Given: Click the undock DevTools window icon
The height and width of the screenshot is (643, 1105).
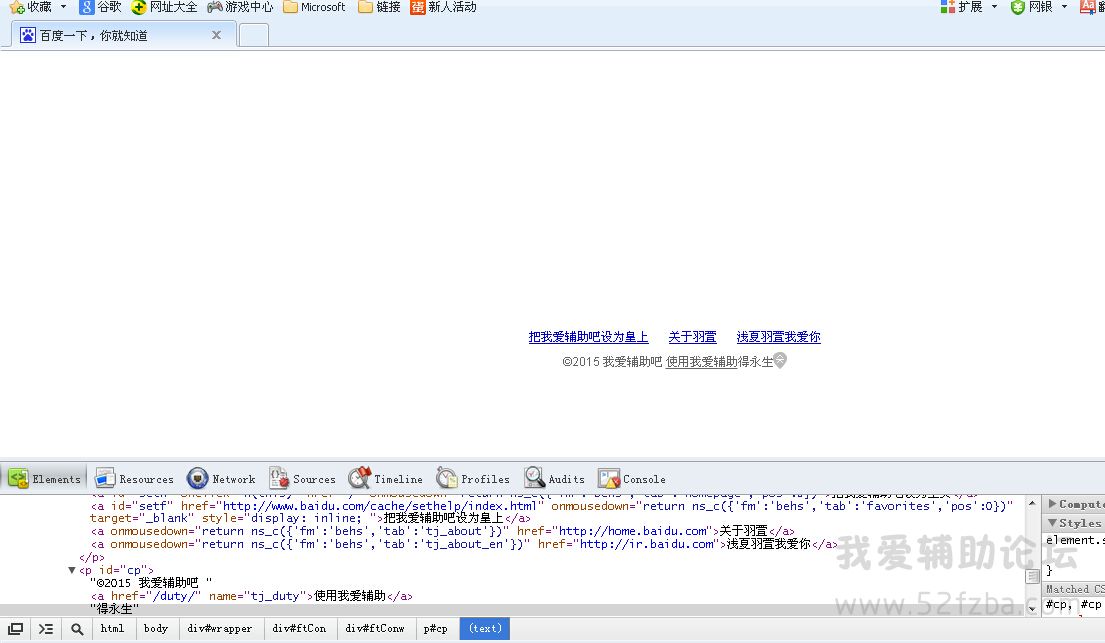Looking at the screenshot, I should (x=16, y=629).
